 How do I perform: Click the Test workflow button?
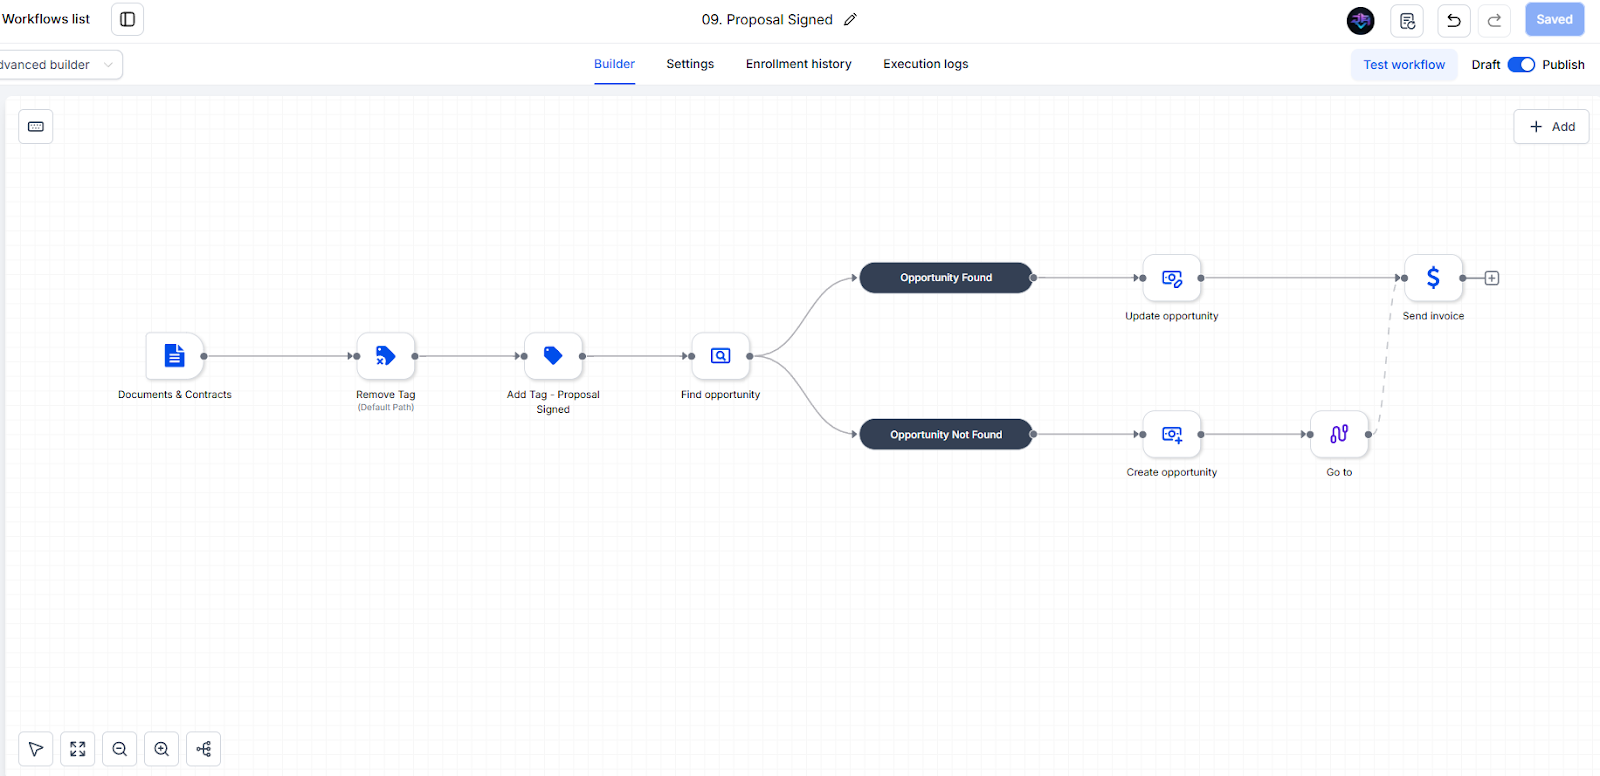tap(1404, 65)
